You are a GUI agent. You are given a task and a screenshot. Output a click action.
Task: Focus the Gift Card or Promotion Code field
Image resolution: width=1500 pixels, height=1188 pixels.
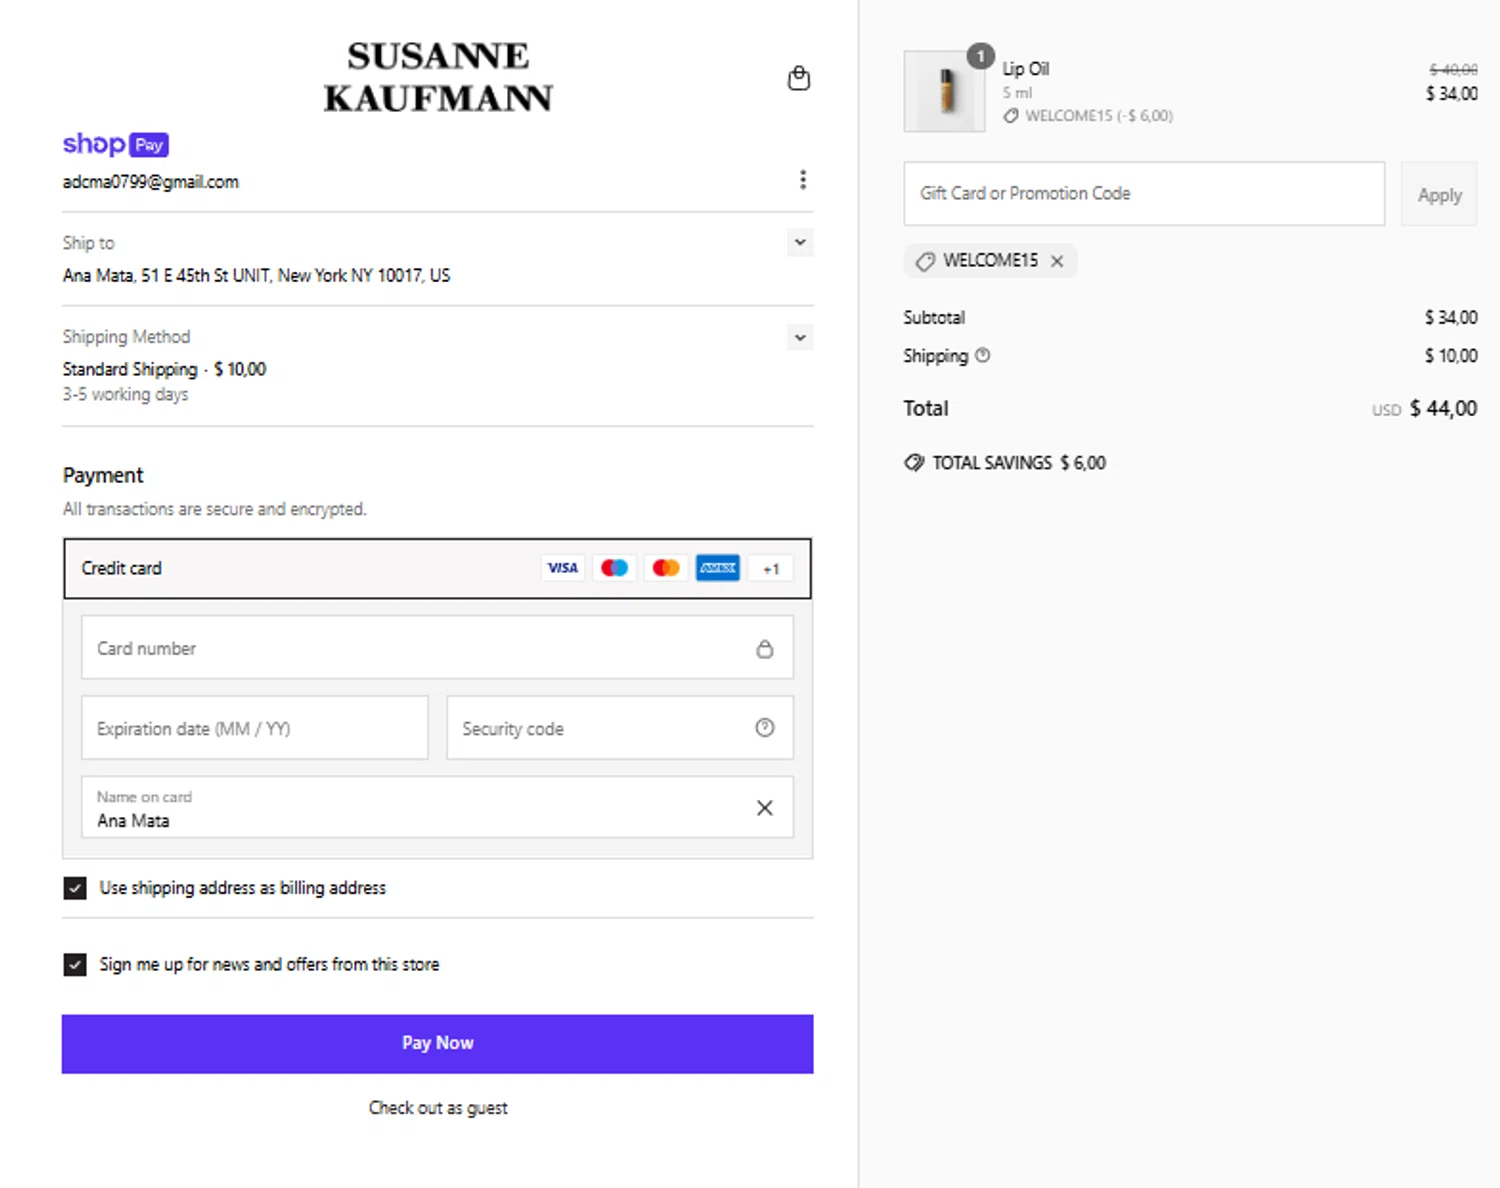[1144, 194]
